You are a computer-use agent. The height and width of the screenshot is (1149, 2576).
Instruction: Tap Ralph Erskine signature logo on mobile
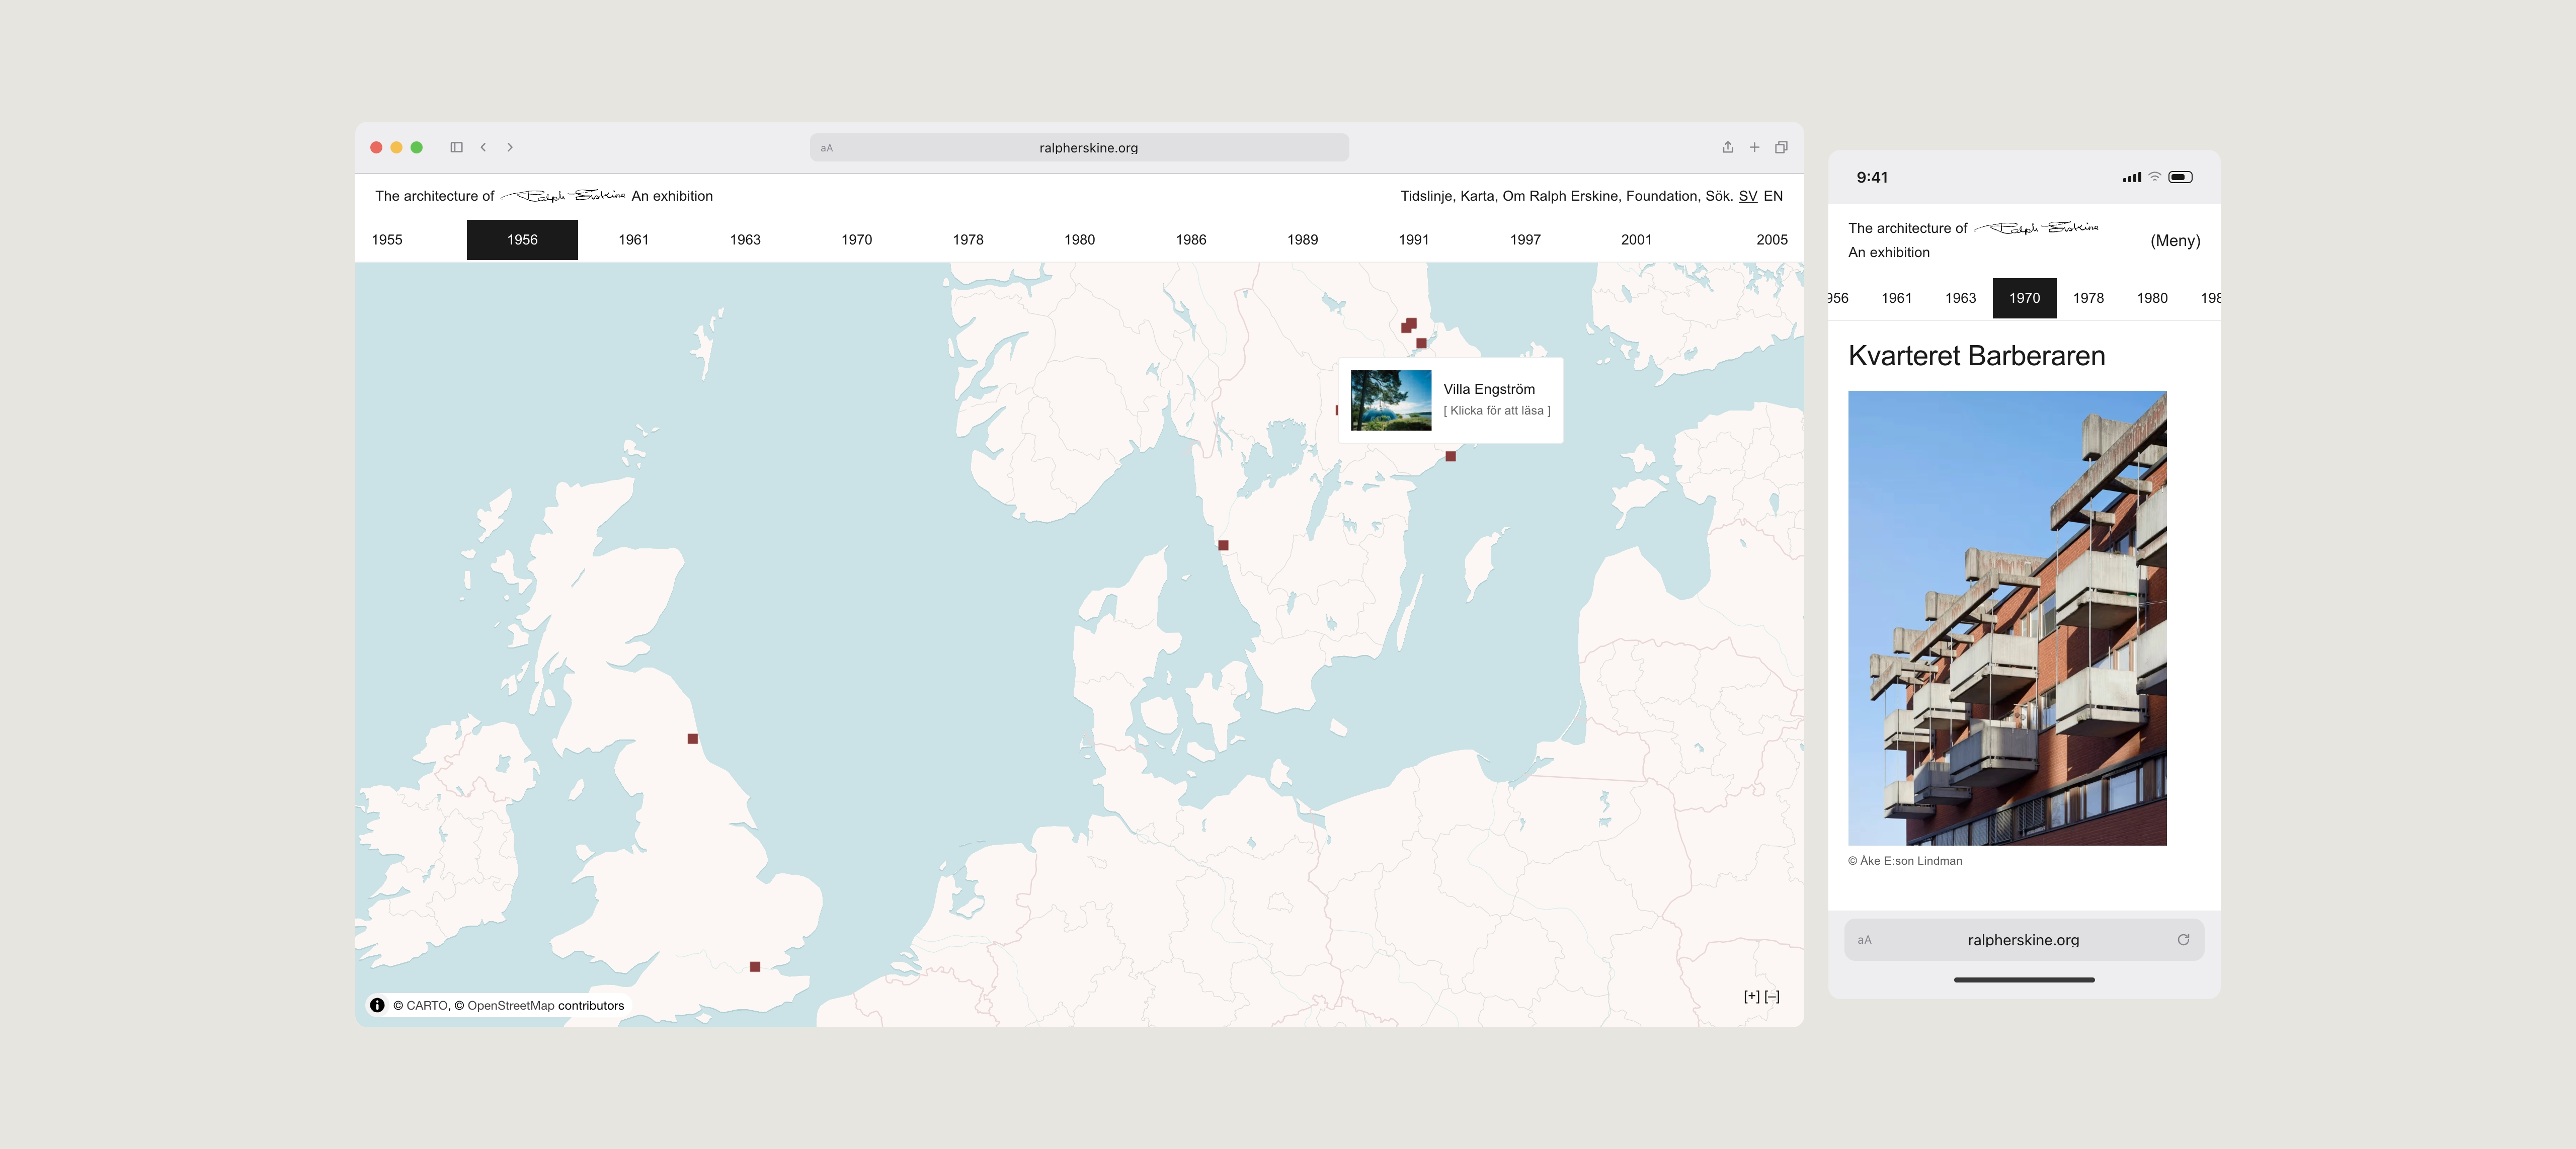[2036, 227]
